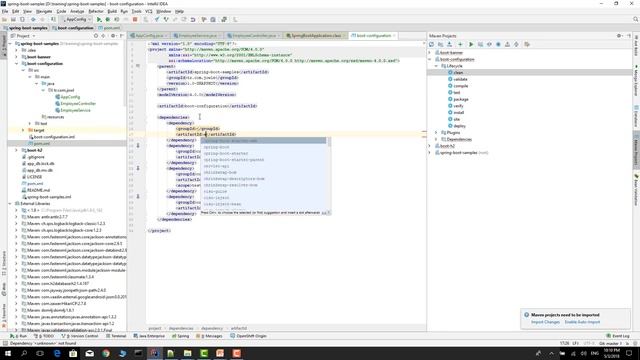Image resolution: width=640 pixels, height=360 pixels.
Task: Open the Spring tool window
Action: click(180, 336)
